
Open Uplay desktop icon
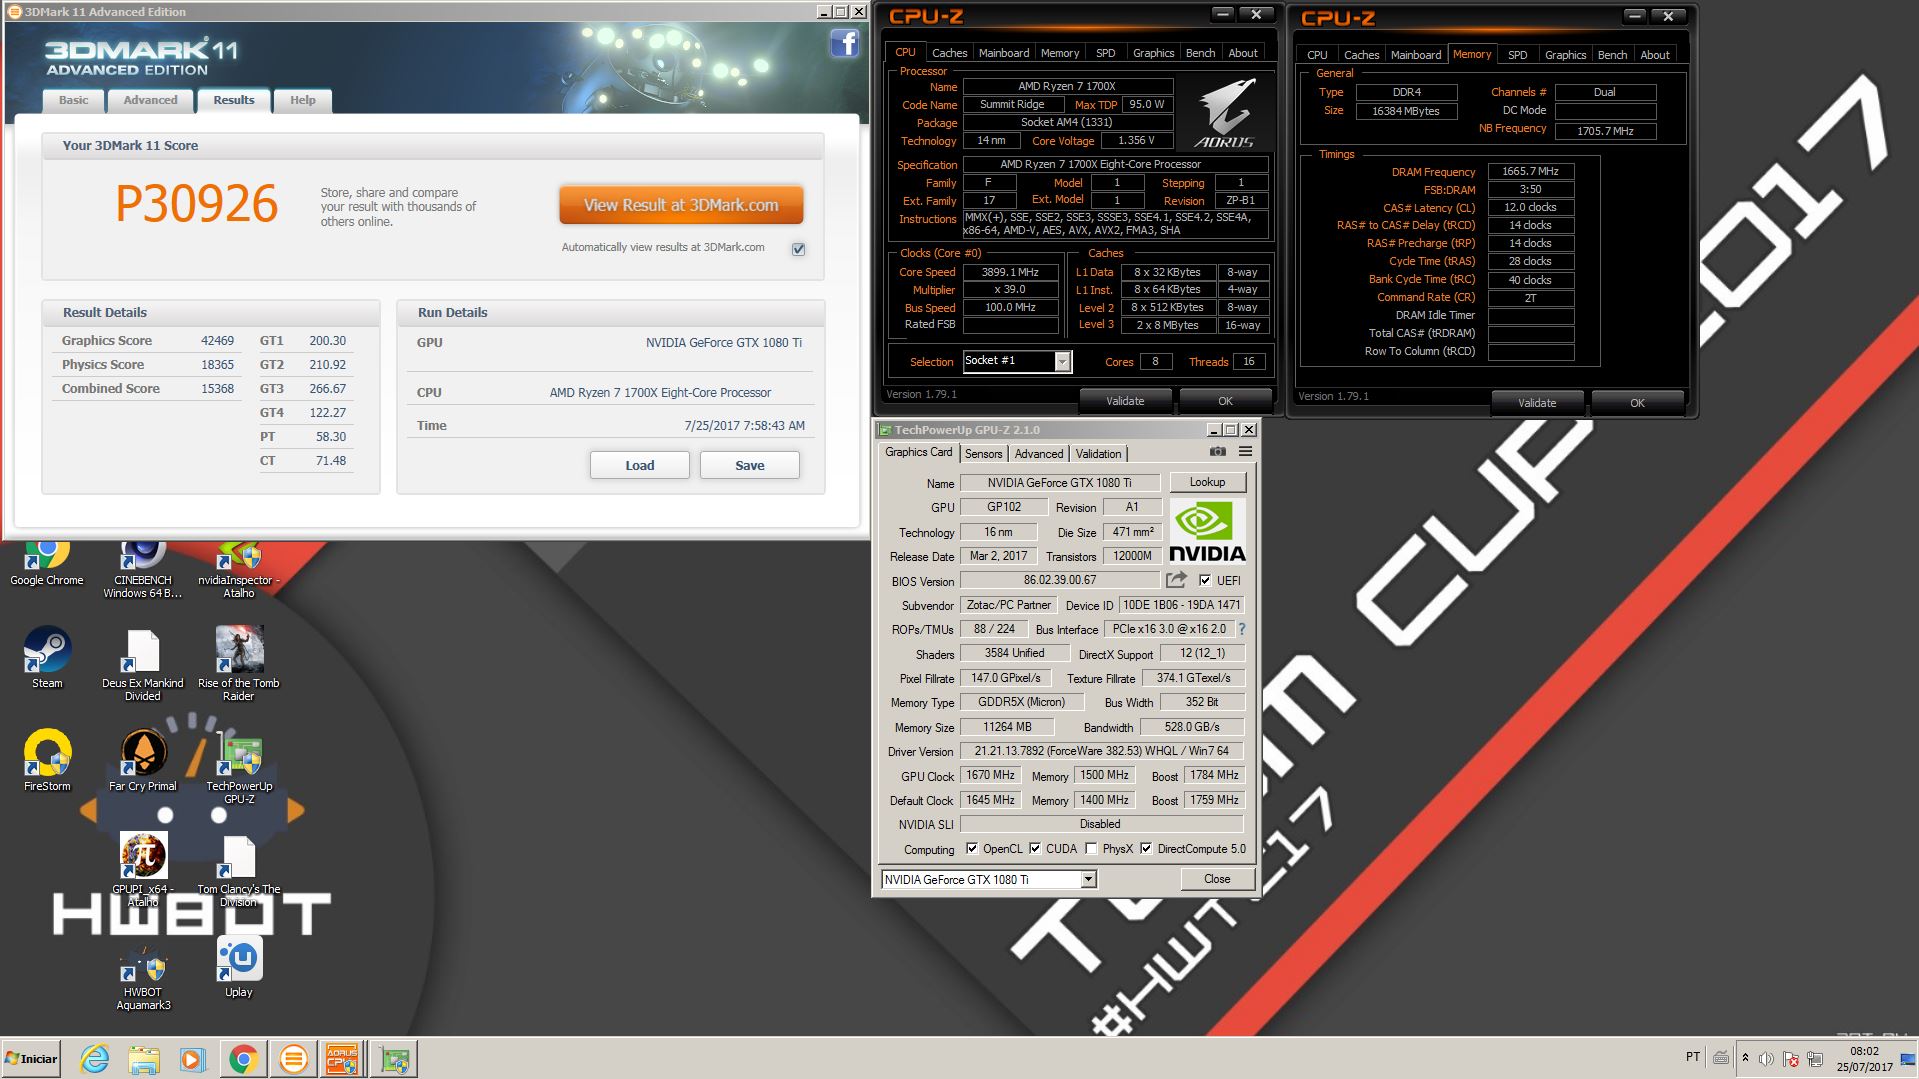tap(239, 966)
